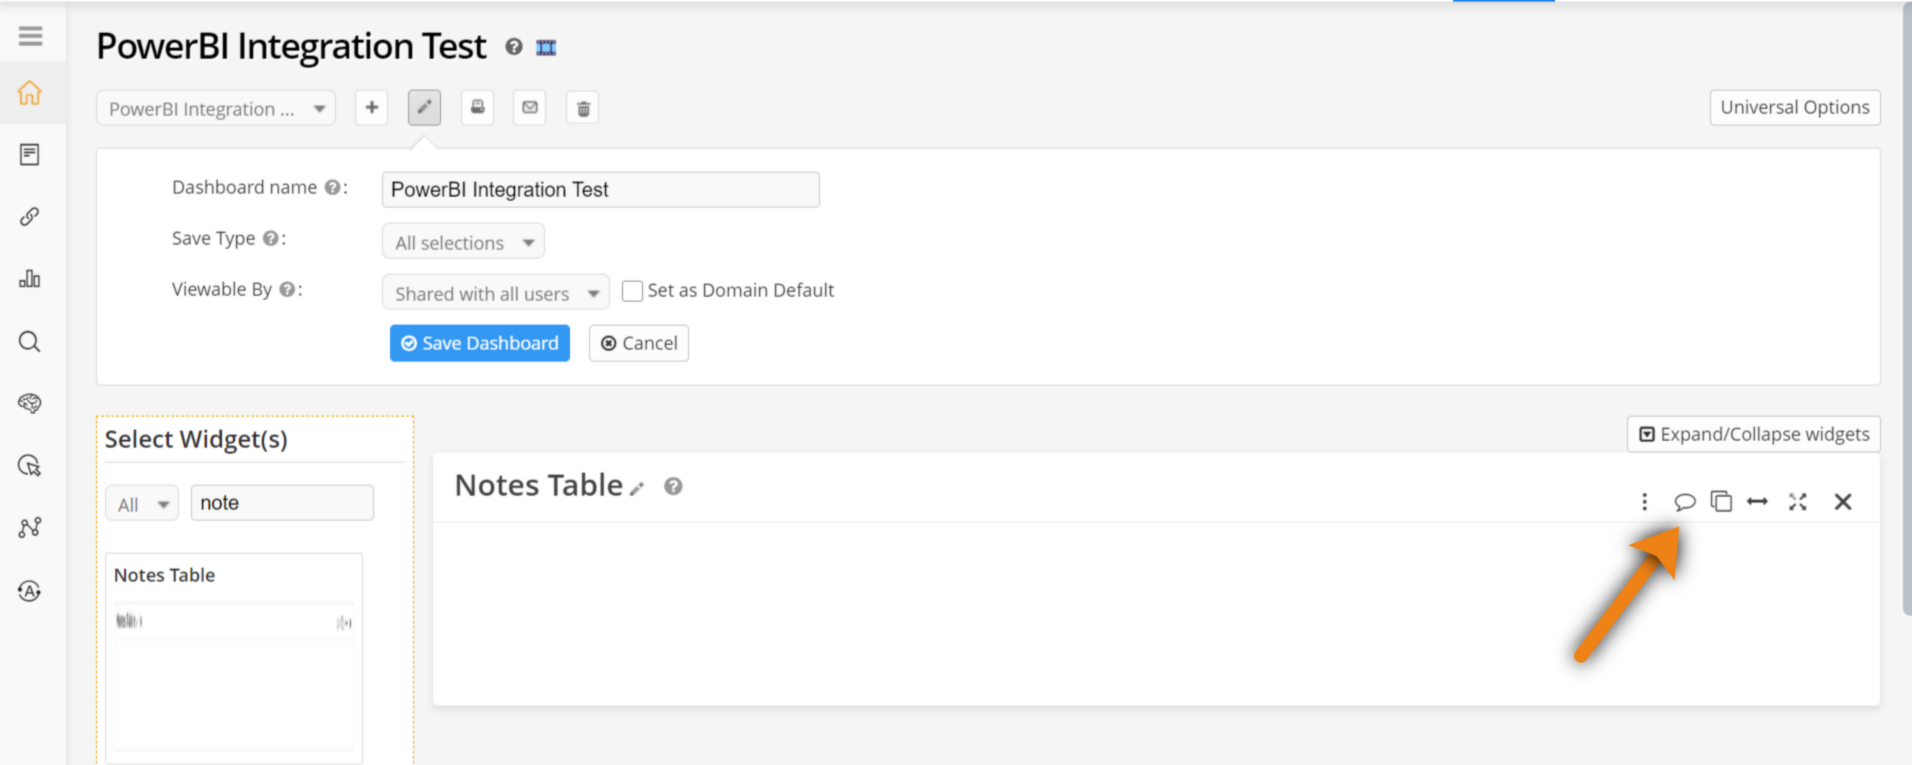Expand the PowerBI Integration dashboard selector
The image size is (1912, 765).
(216, 108)
